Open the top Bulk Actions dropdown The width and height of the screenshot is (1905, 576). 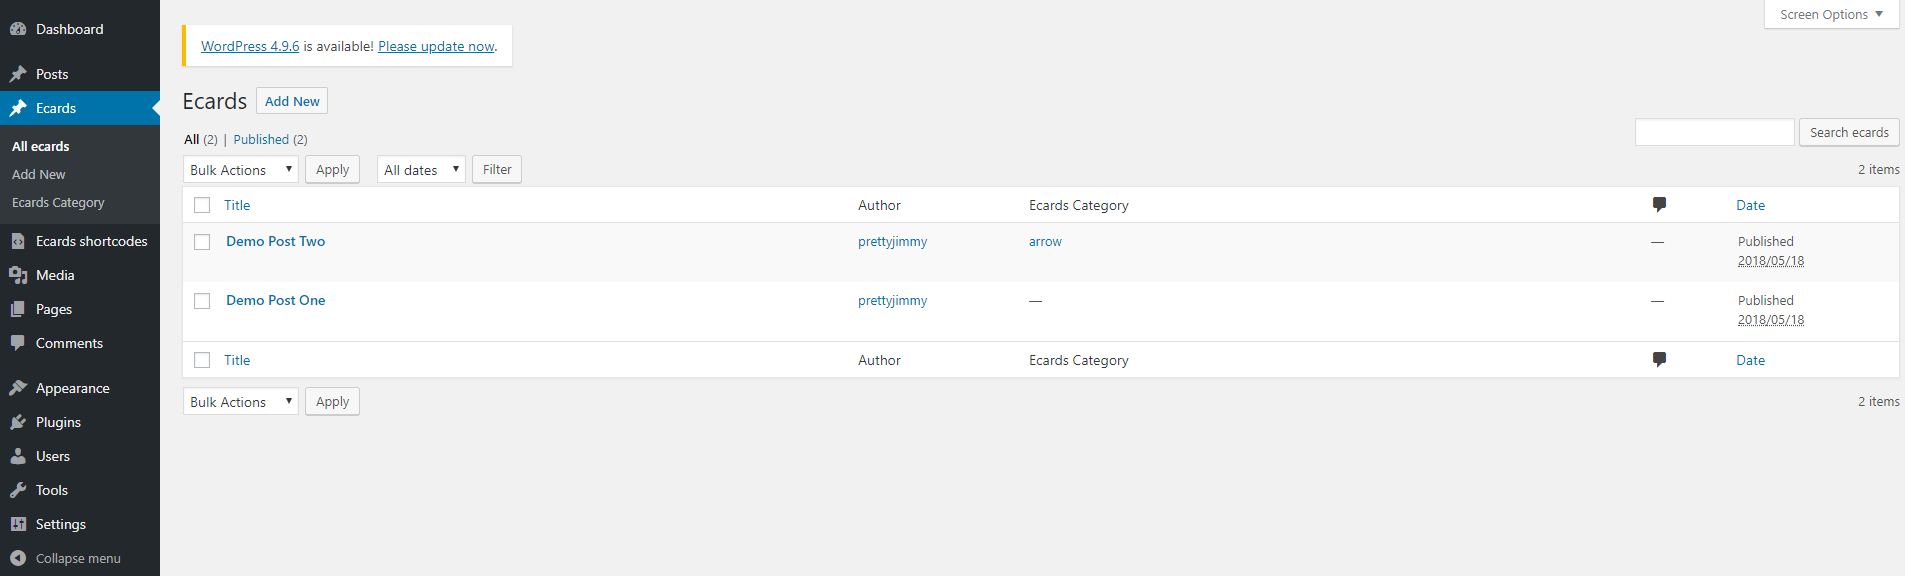(241, 170)
